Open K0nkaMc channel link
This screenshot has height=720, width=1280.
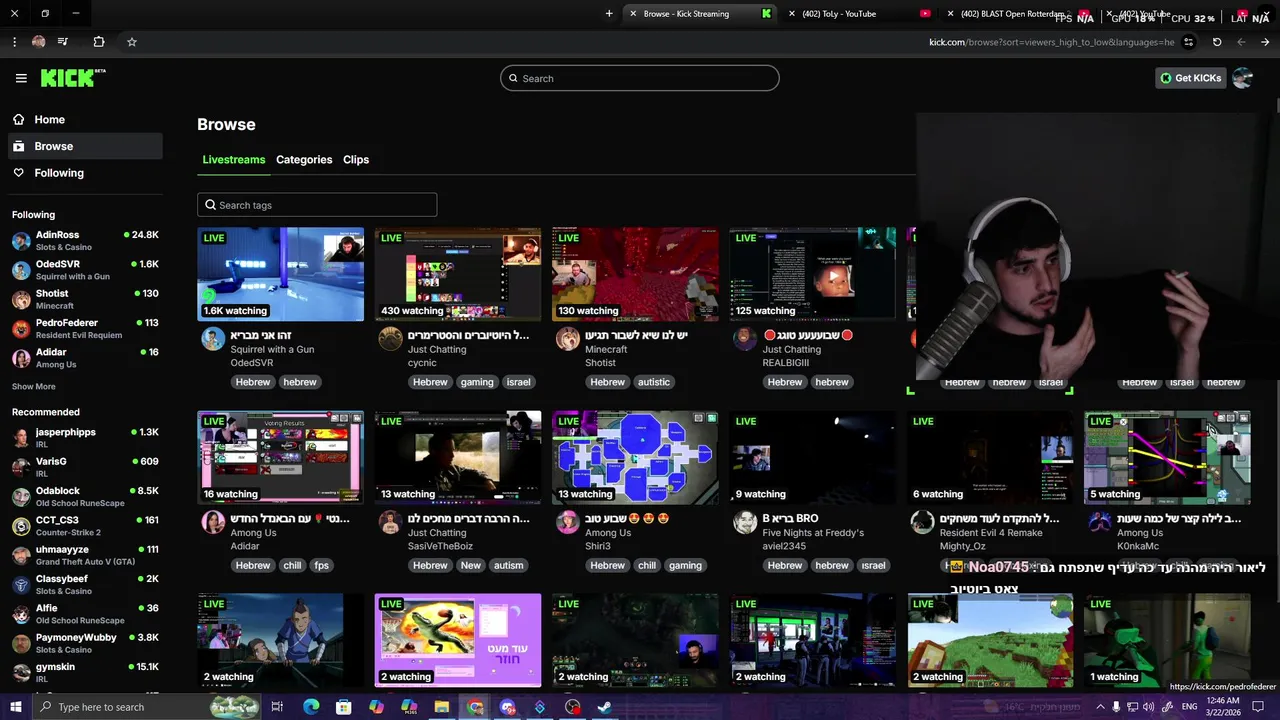coord(1138,546)
